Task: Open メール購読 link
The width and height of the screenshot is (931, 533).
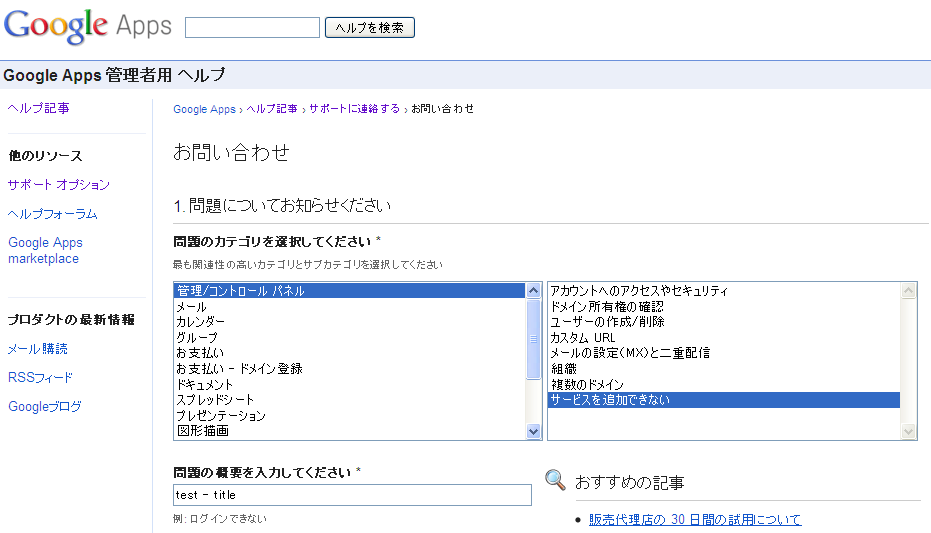Action: [x=37, y=348]
